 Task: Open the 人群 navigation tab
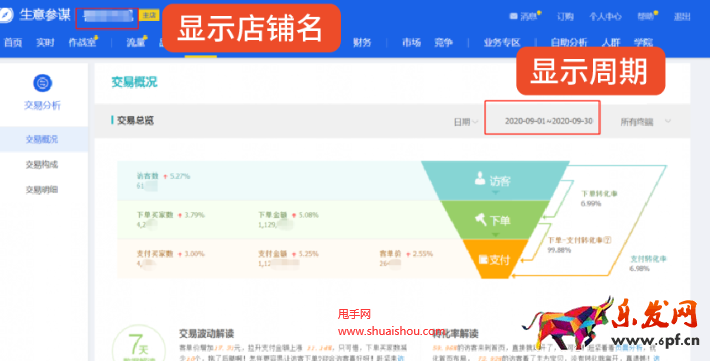(611, 43)
